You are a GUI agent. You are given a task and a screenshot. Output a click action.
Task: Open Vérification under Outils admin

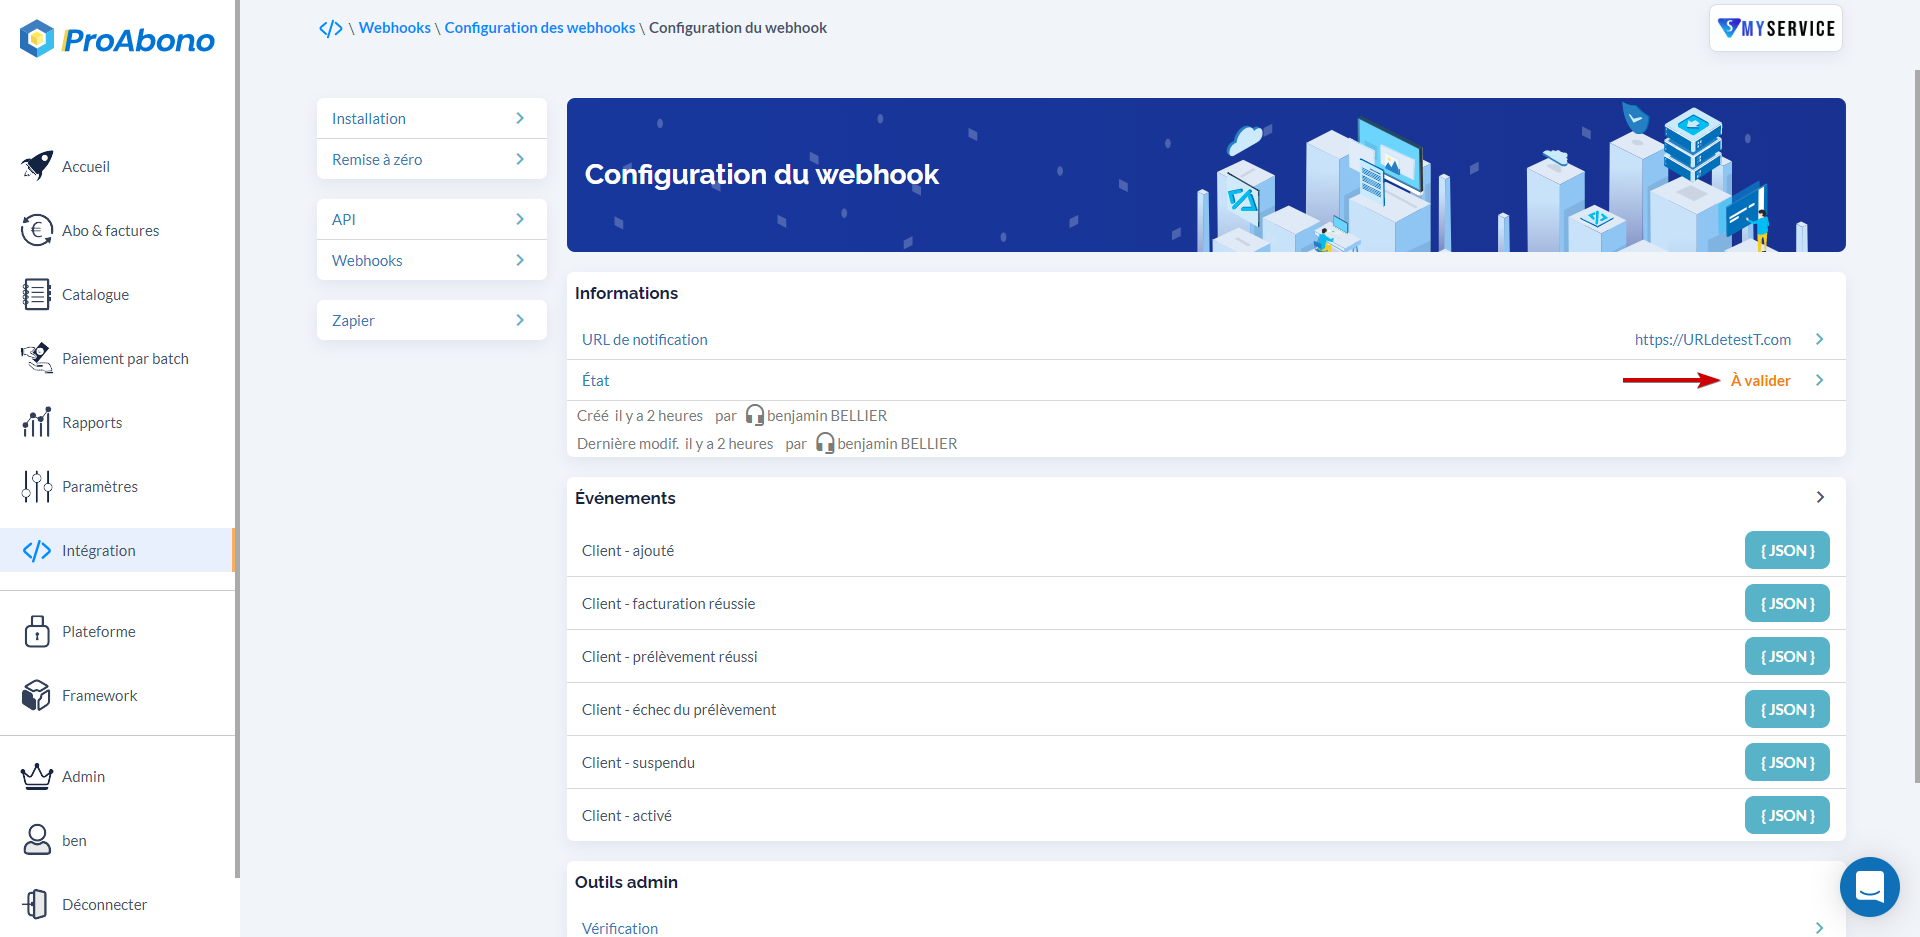pos(619,928)
